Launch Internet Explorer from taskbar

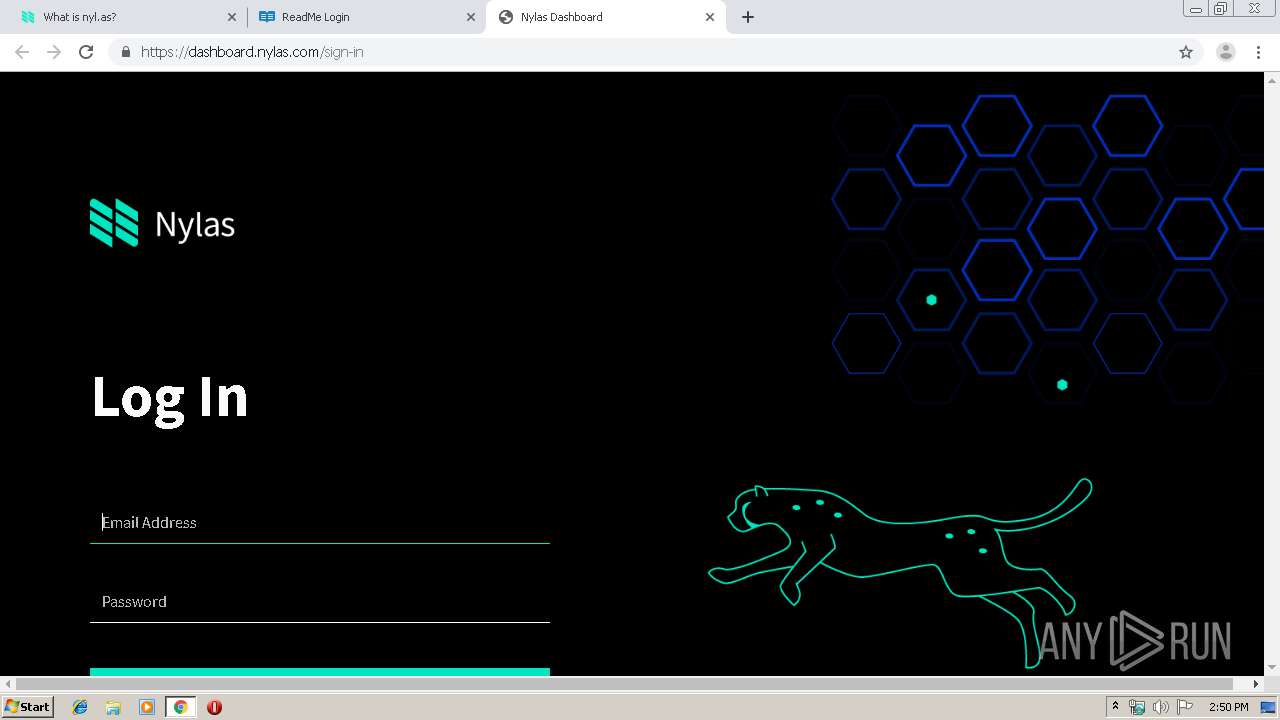[80, 707]
